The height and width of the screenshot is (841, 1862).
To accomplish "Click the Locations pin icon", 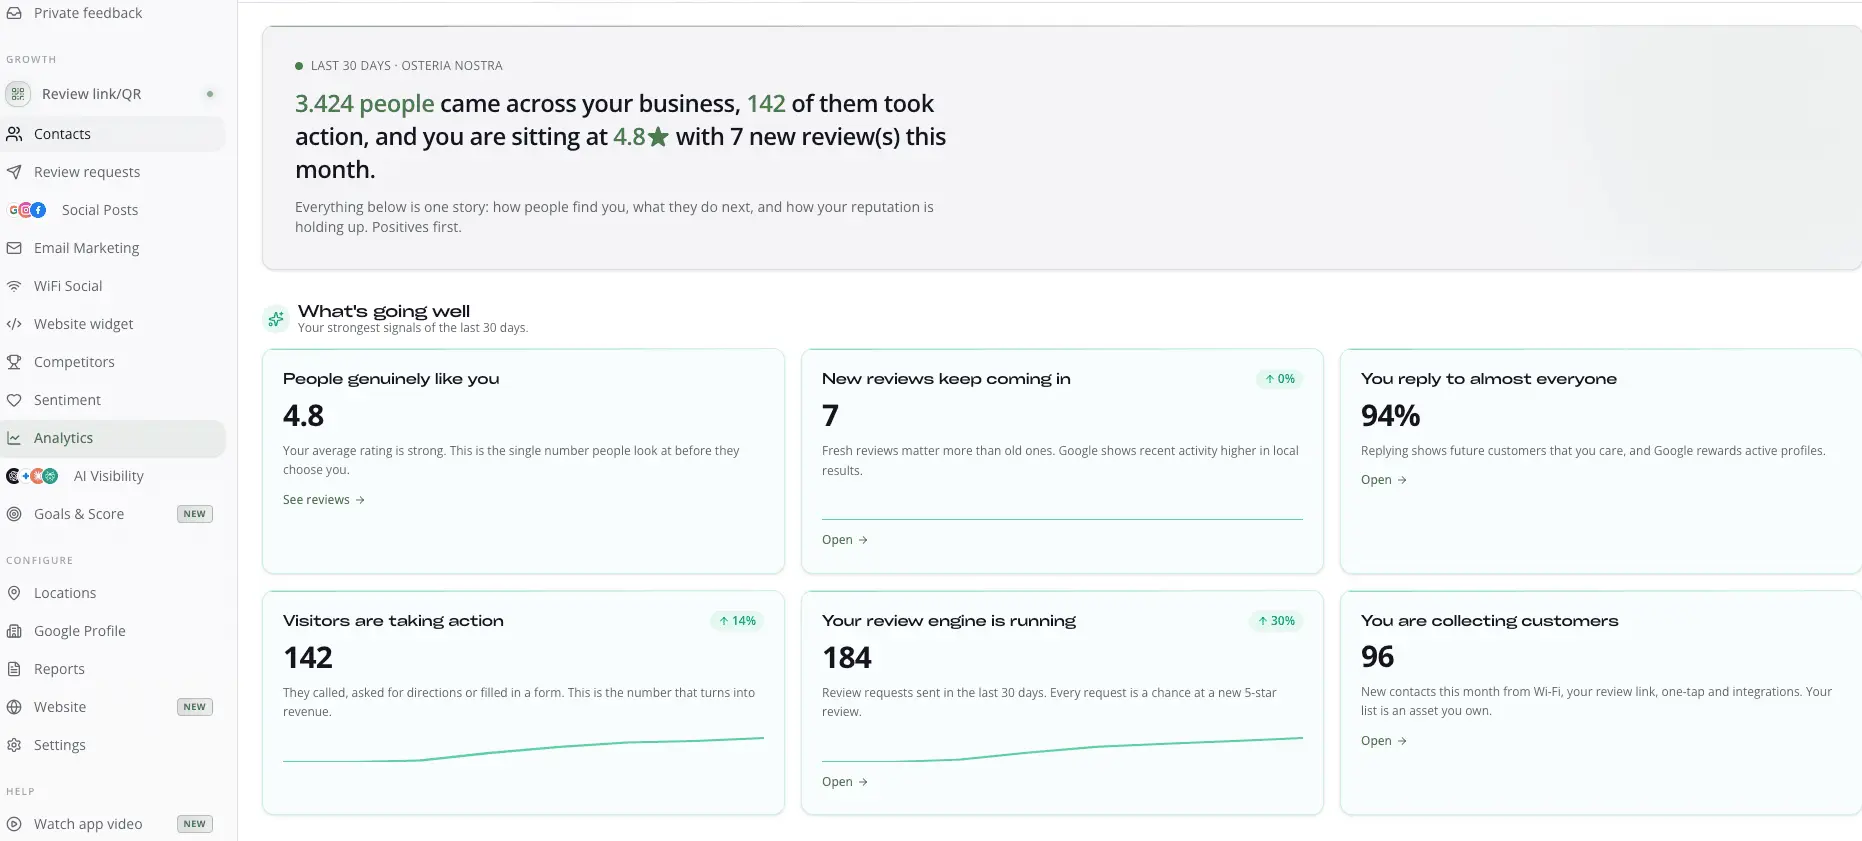I will pos(14,593).
